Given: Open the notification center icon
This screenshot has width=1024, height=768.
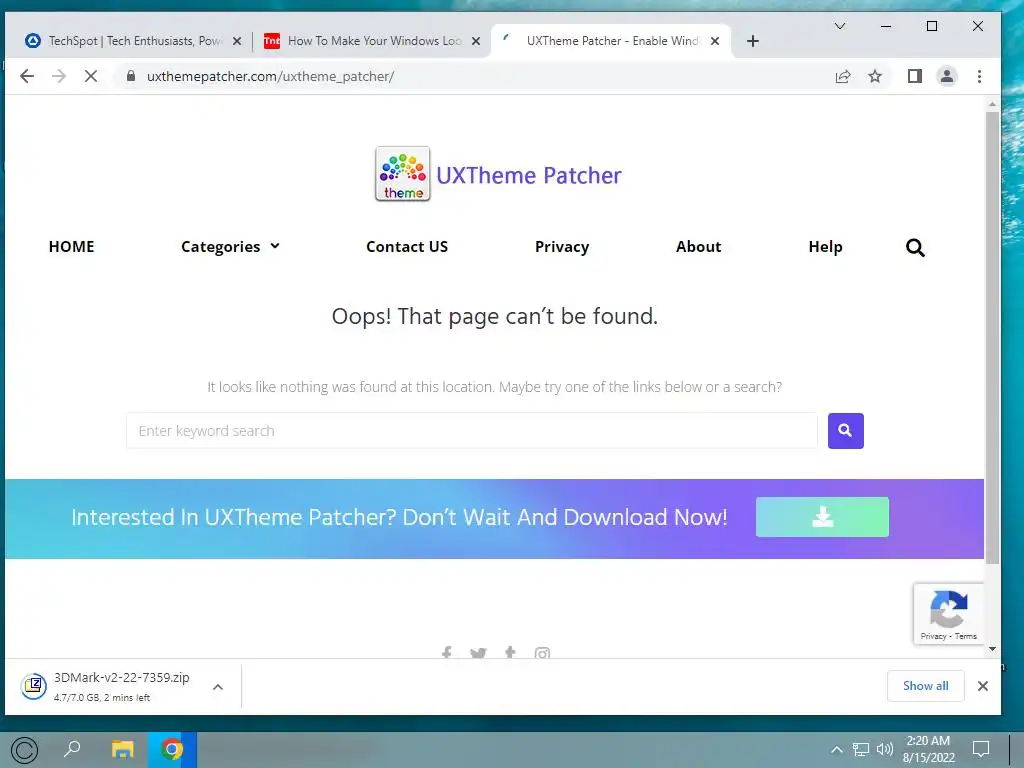Looking at the screenshot, I should [x=981, y=749].
